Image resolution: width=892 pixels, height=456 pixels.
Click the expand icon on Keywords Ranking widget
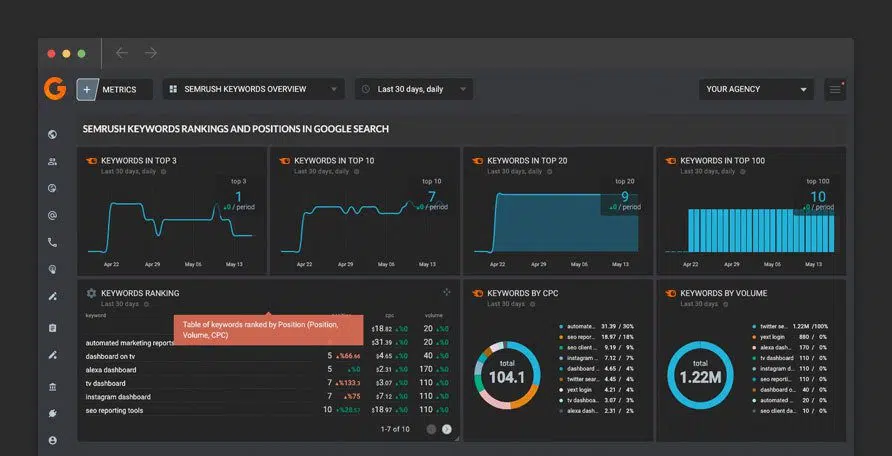click(x=447, y=292)
